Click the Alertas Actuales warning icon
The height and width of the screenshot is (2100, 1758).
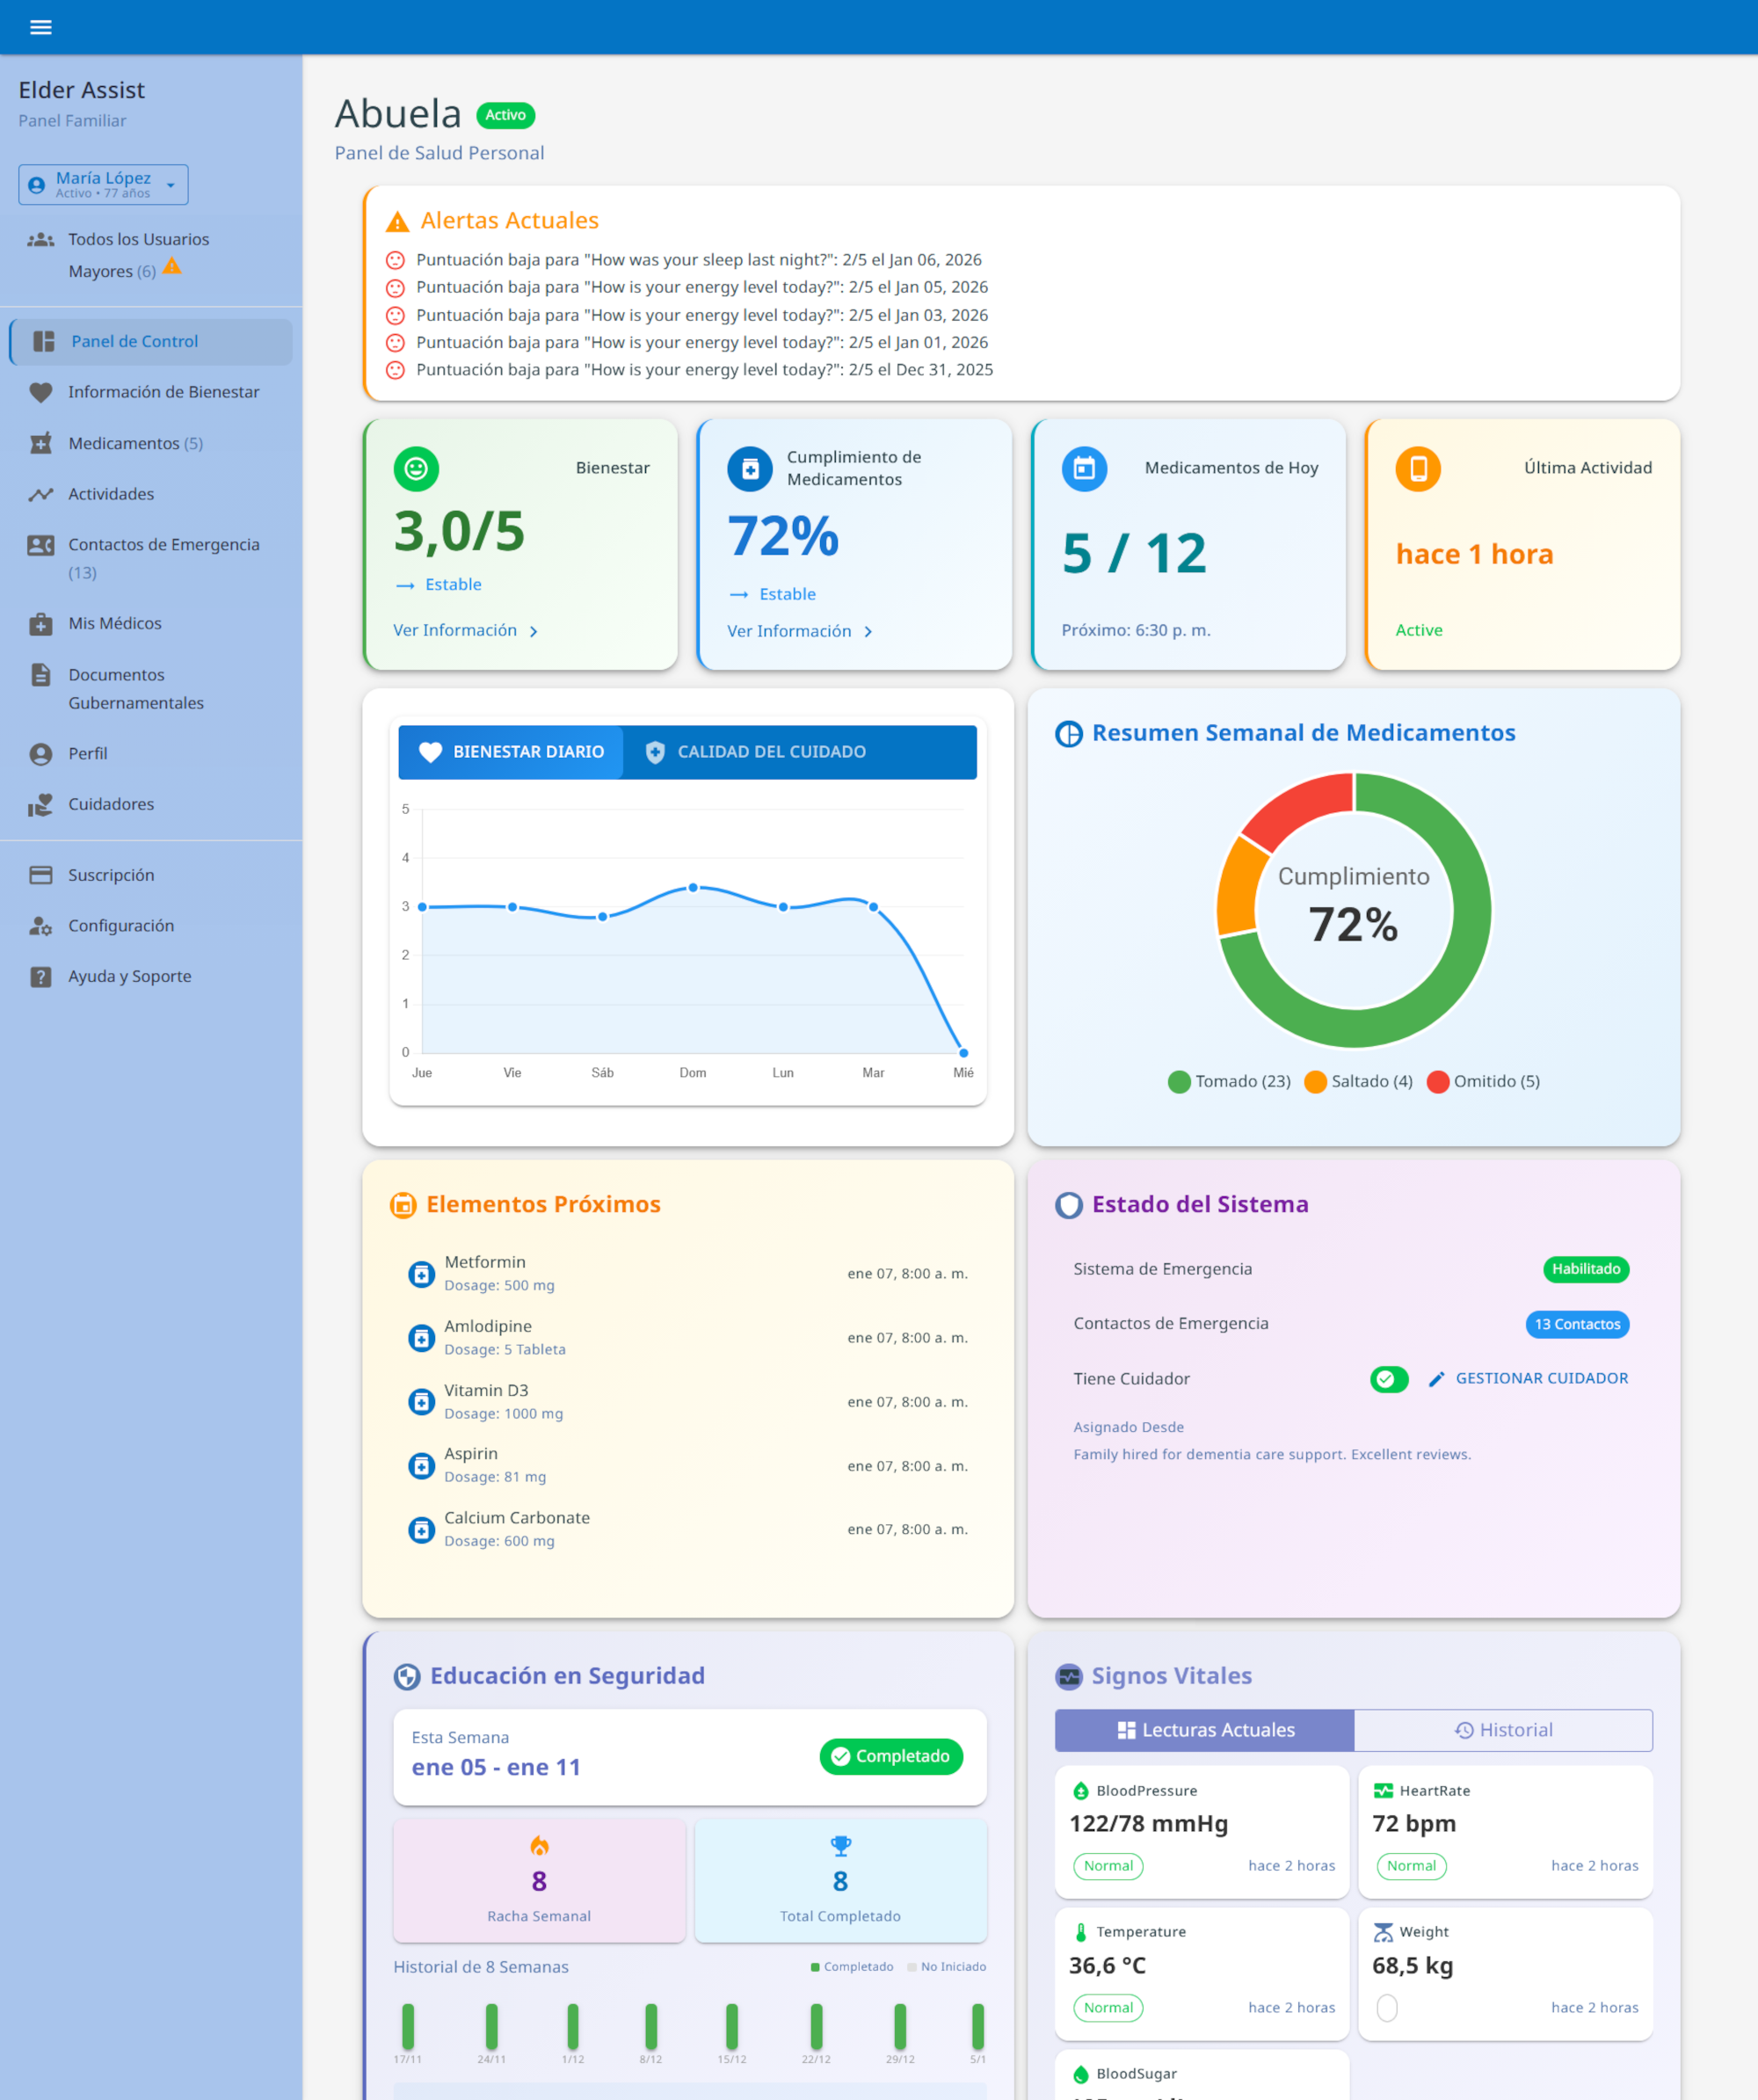397,221
